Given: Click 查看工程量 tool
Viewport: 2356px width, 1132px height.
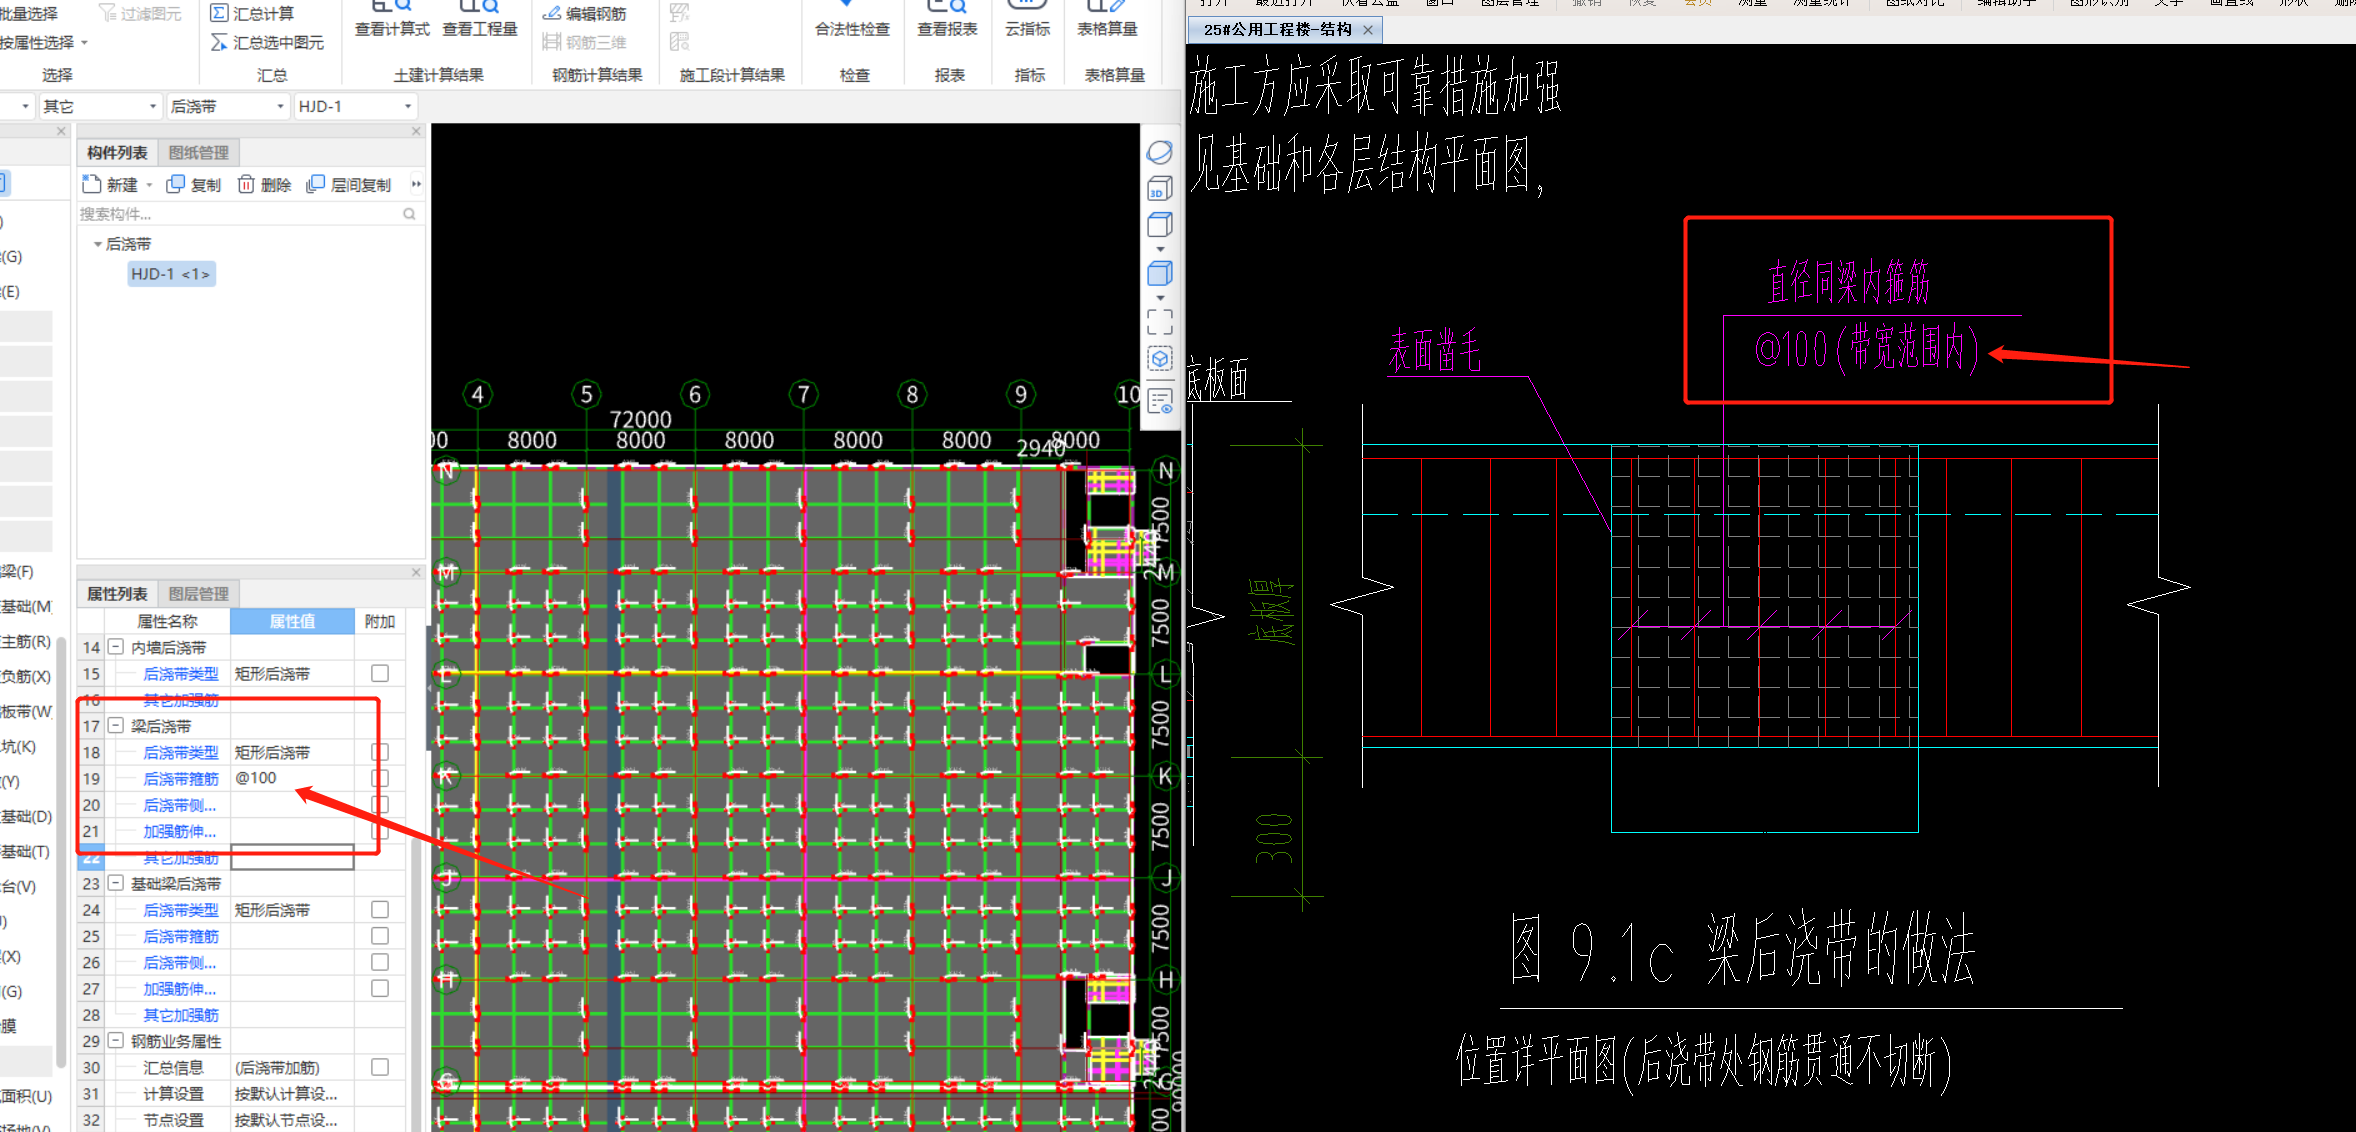Looking at the screenshot, I should (480, 20).
